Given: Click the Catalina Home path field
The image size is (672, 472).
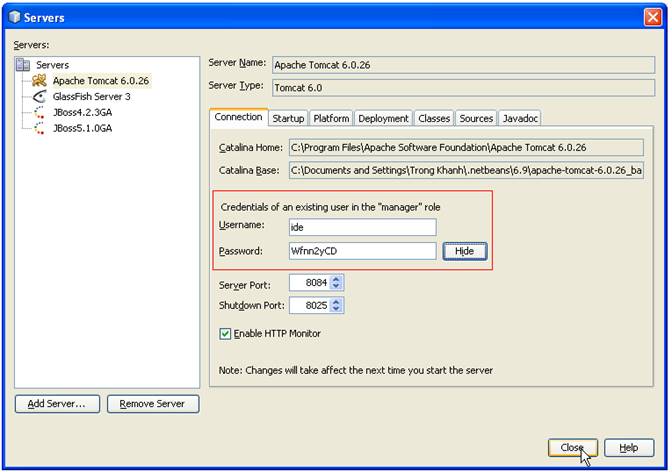Looking at the screenshot, I should 466,147.
